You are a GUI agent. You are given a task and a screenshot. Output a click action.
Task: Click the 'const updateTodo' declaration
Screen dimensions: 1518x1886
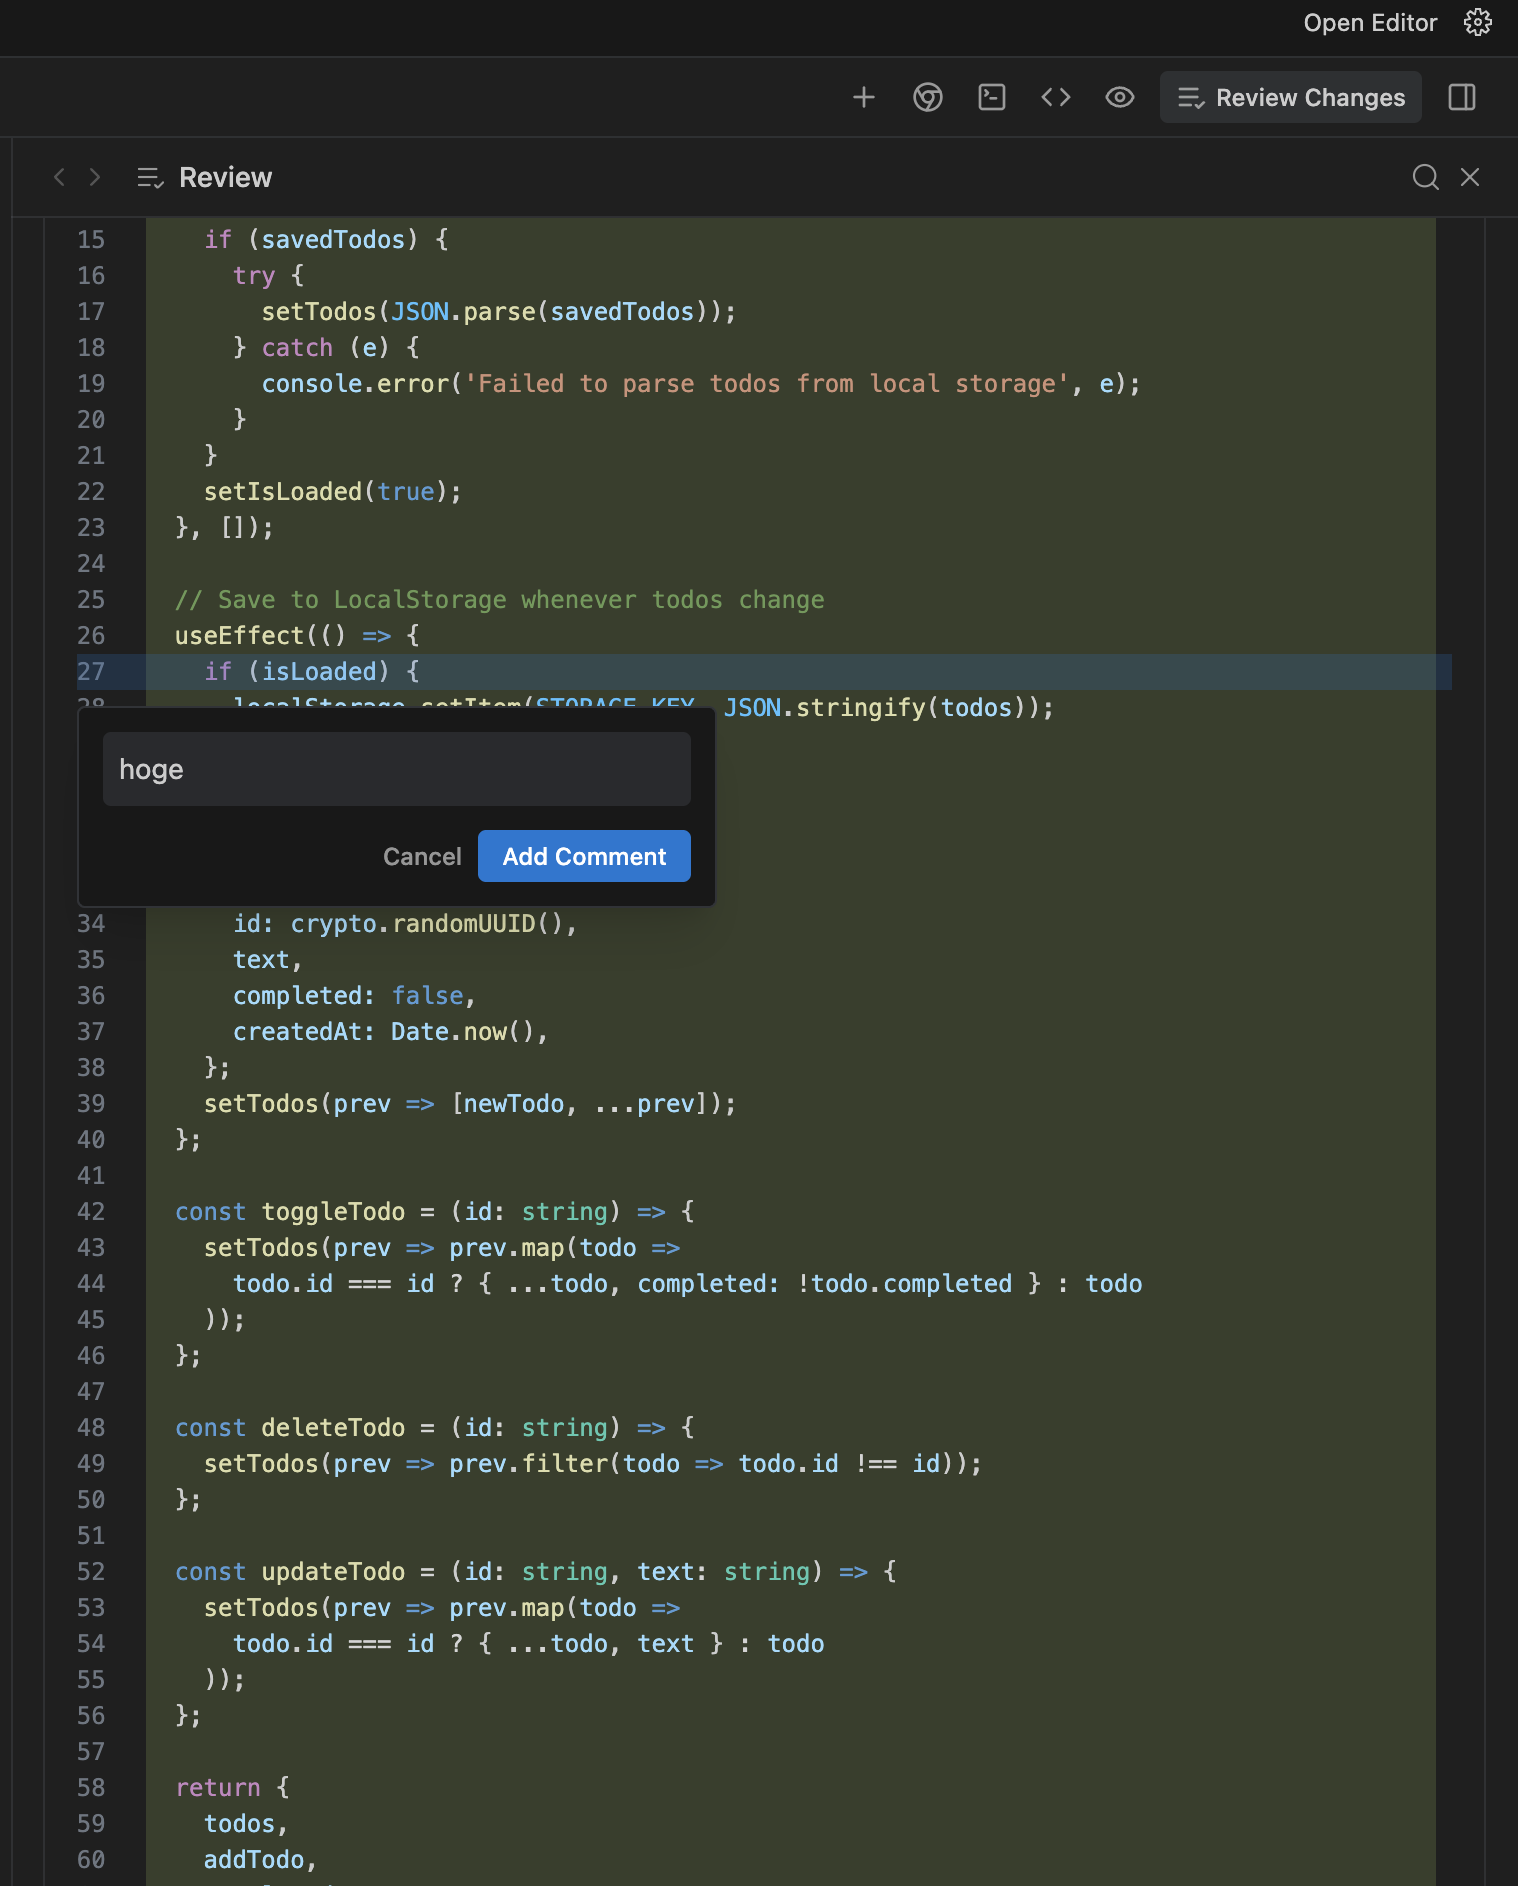[536, 1572]
